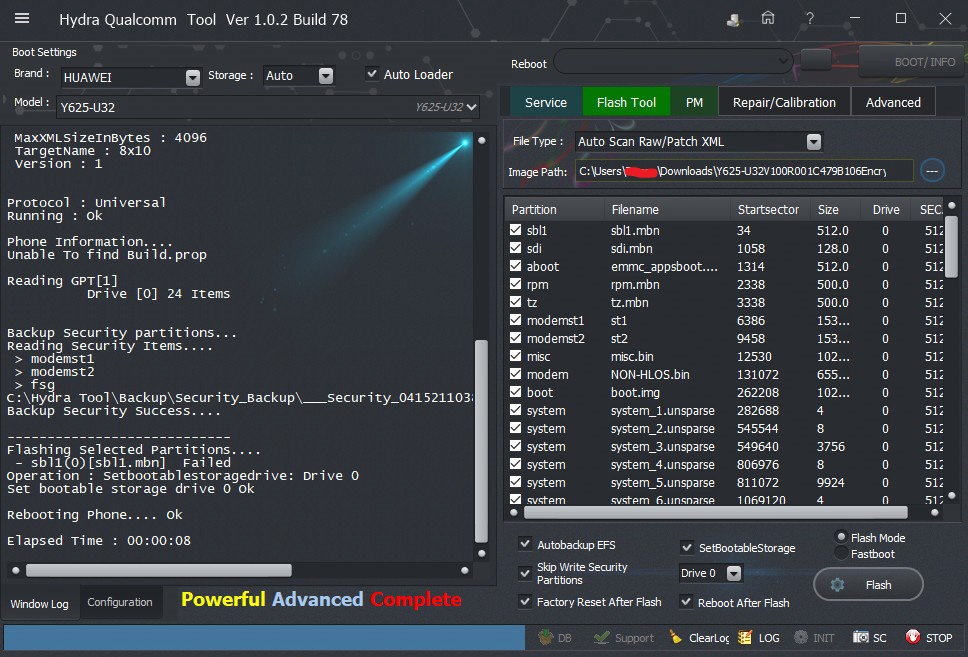Uncheck the boot partition row
This screenshot has width=968, height=657.
click(515, 393)
